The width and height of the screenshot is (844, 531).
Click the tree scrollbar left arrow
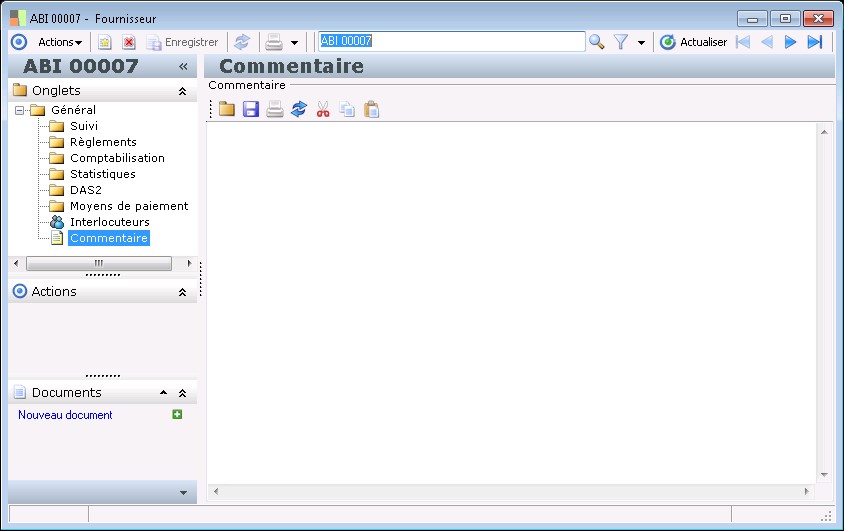[x=16, y=263]
